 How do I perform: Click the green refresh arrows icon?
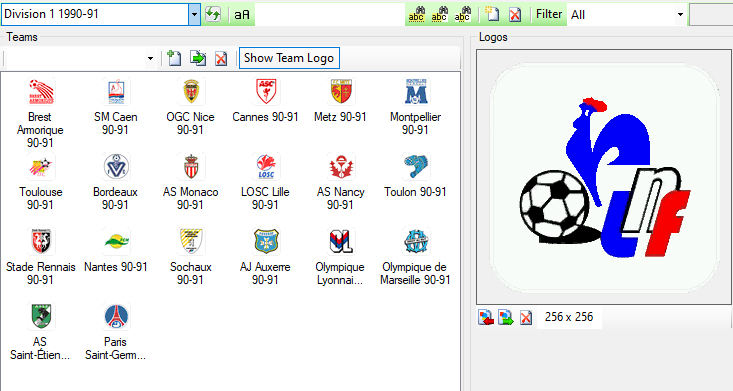coord(213,14)
